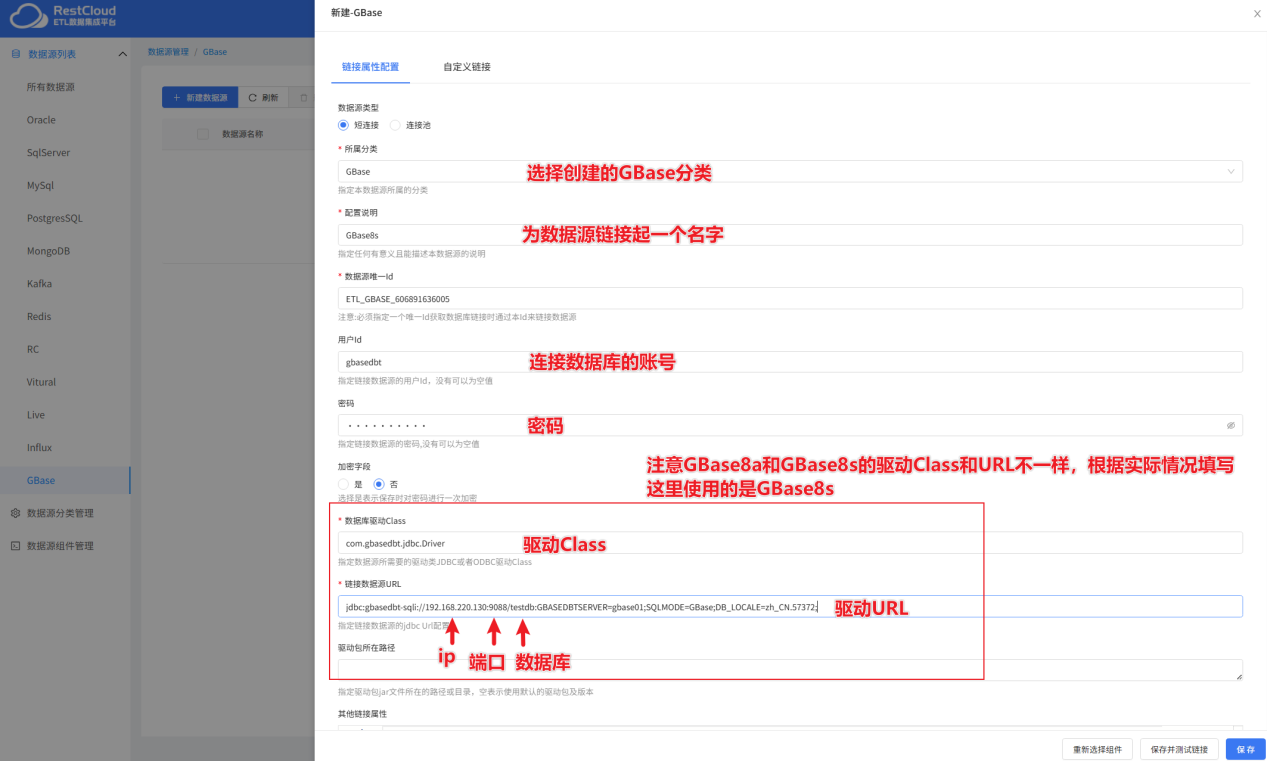Click the gear icon beside 数据源分类管理
This screenshot has height=761, width=1267.
pyautogui.click(x=15, y=513)
